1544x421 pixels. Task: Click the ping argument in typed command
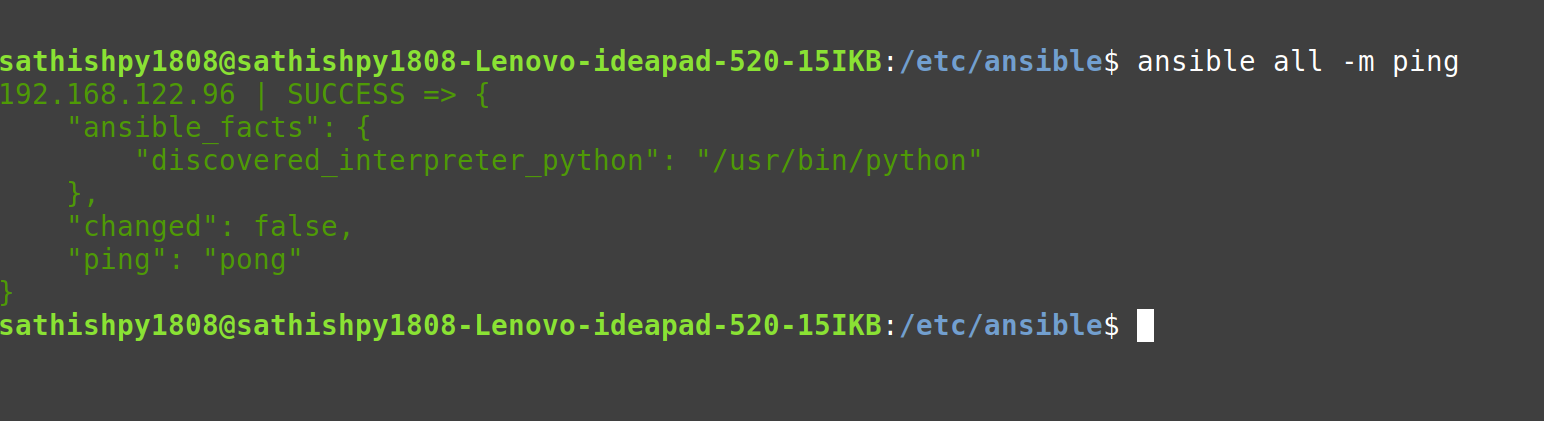[x=1423, y=62]
